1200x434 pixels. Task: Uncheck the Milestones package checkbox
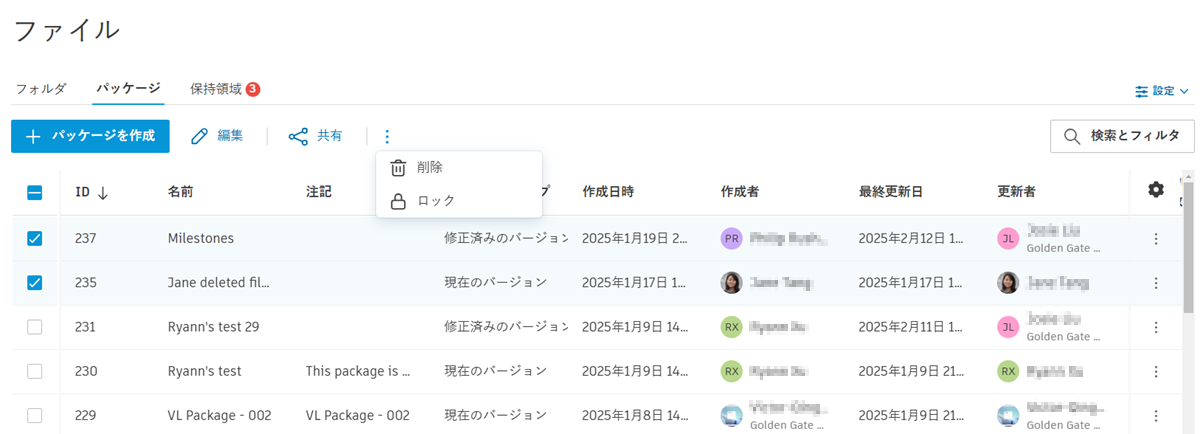(35, 238)
